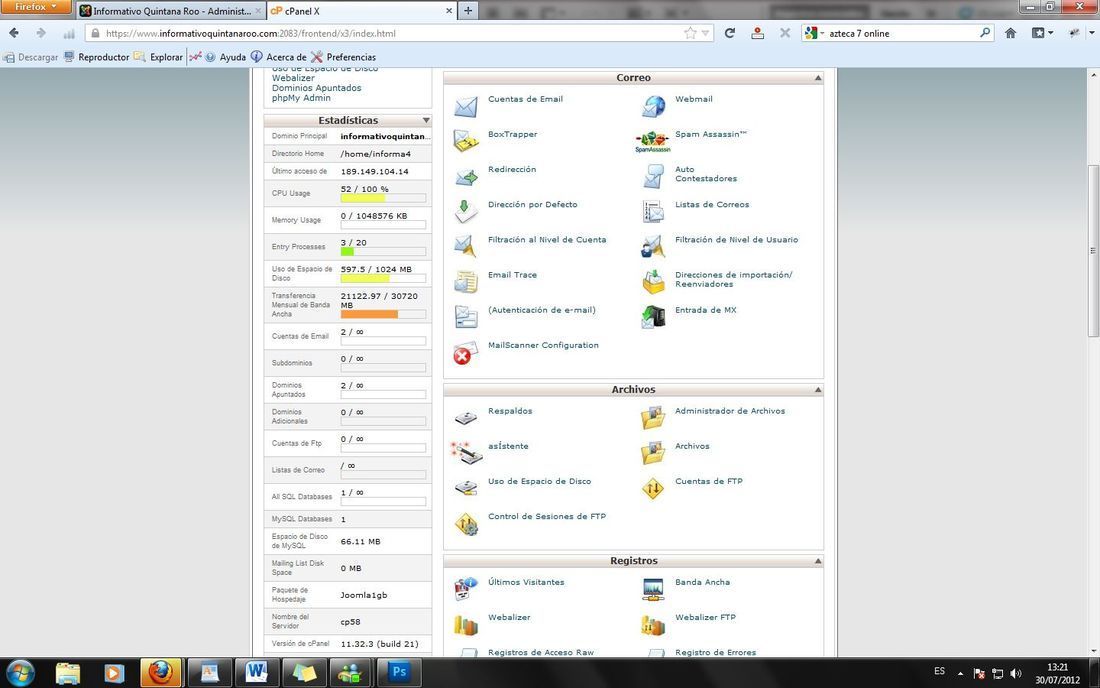Viewport: 1100px width, 688px height.
Task: Open the BoxTrapper icon
Action: (x=465, y=141)
